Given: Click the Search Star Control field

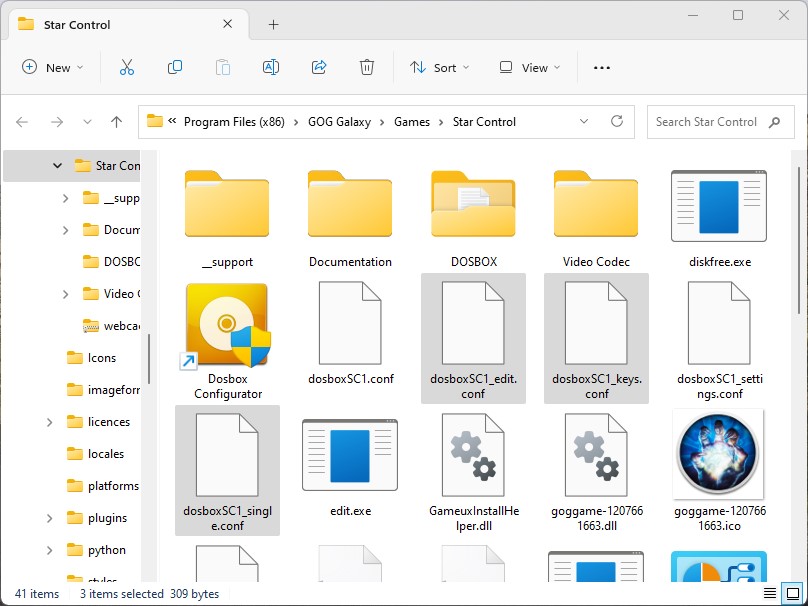Looking at the screenshot, I should tap(720, 122).
